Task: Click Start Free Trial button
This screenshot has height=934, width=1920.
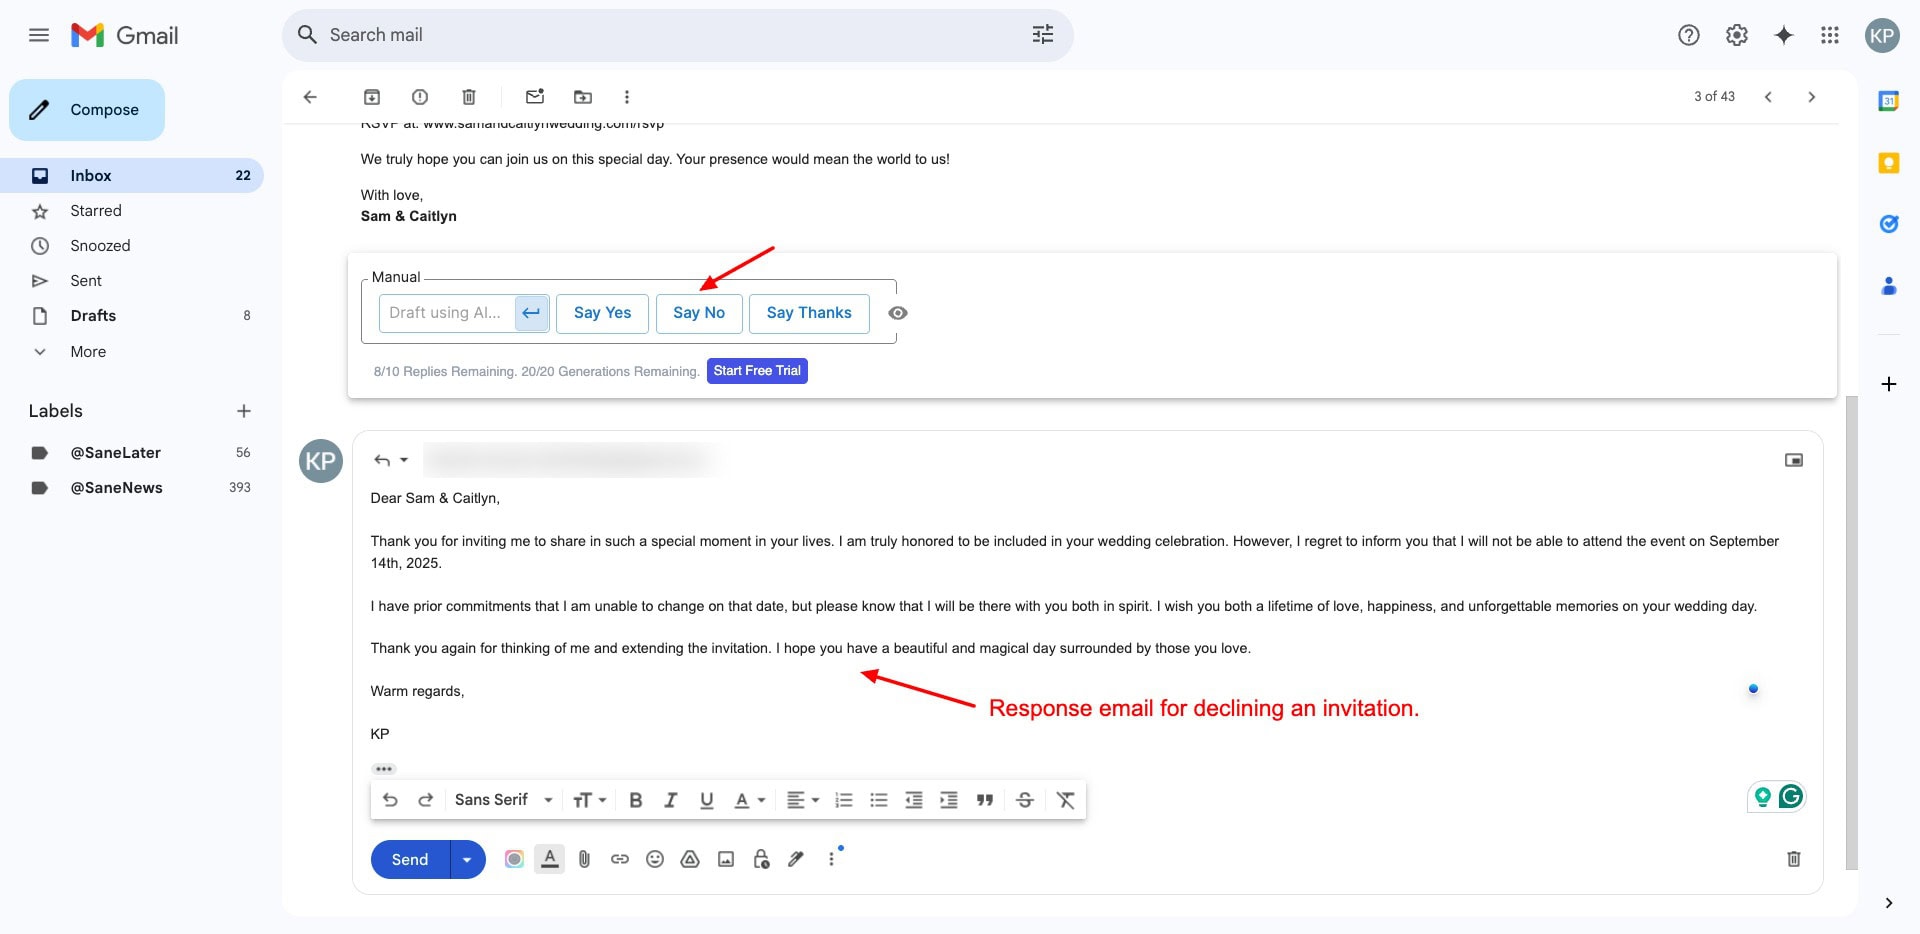Action: 757,371
